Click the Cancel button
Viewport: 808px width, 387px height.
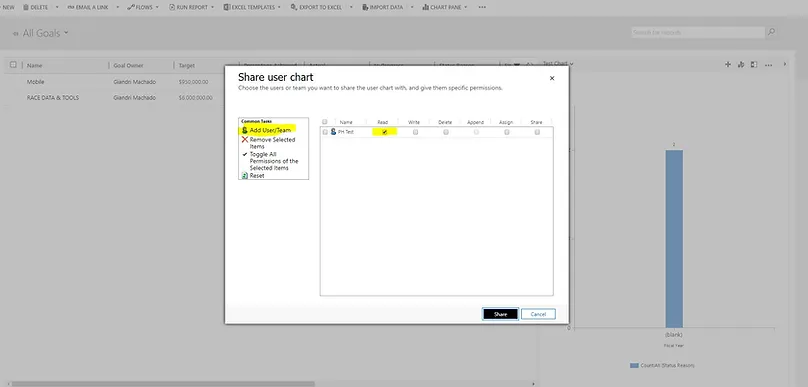pos(538,314)
